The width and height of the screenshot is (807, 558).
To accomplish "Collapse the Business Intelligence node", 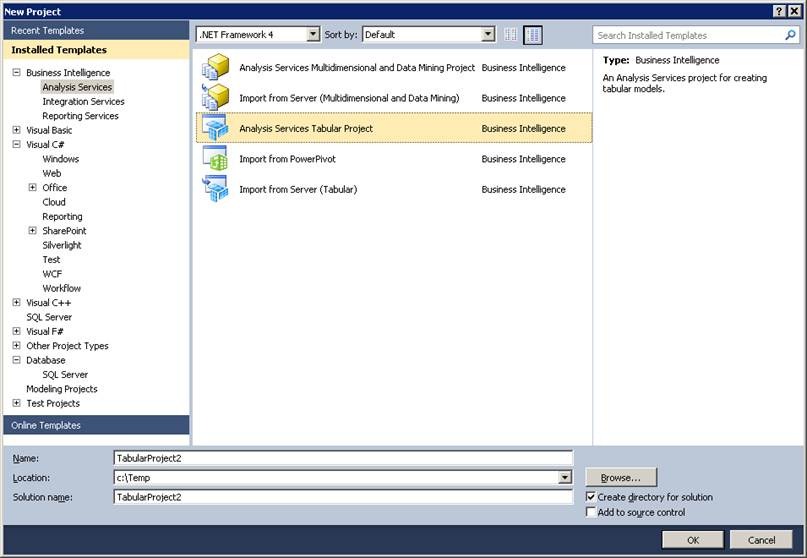I will pyautogui.click(x=16, y=73).
